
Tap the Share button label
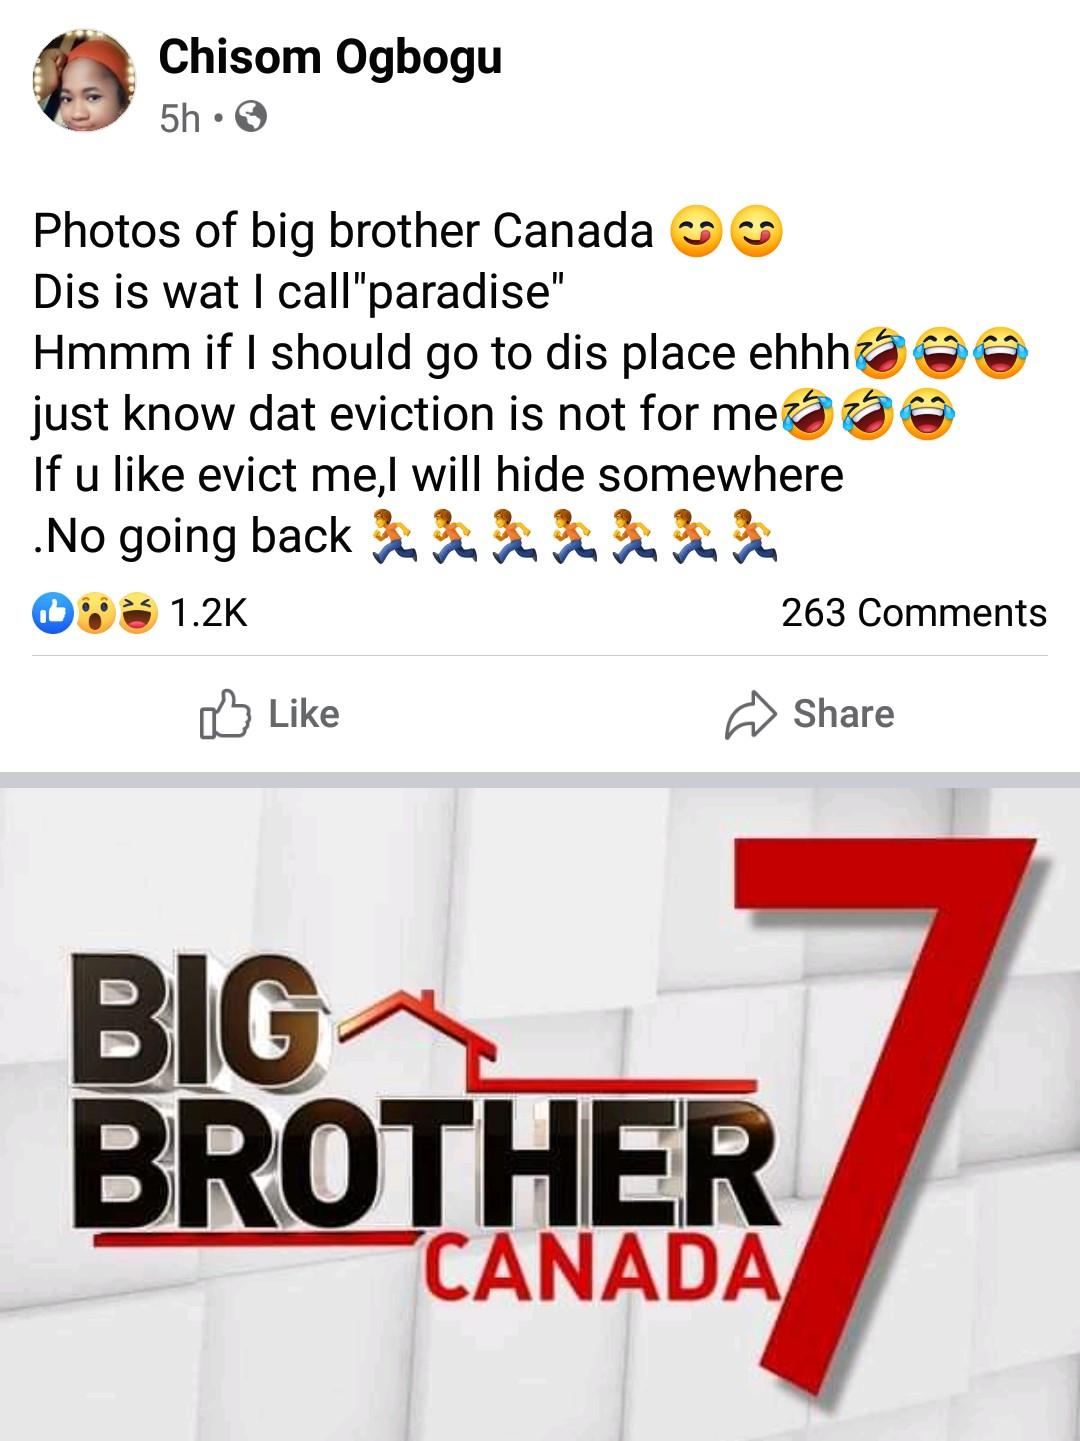[843, 714]
